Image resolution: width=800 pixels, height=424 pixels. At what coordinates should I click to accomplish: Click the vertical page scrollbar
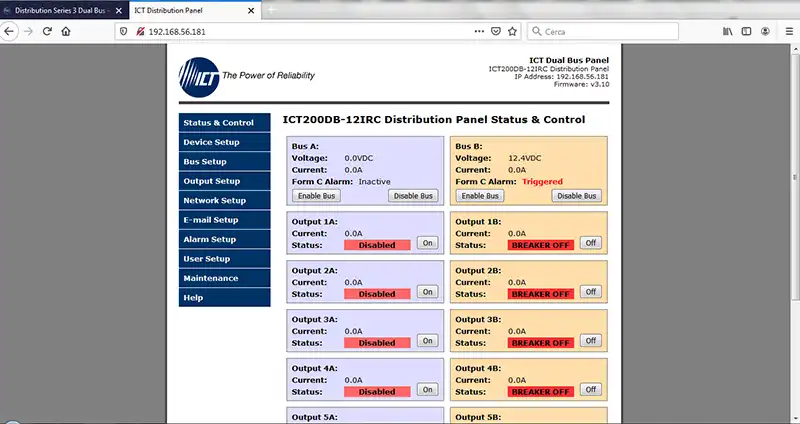coord(795,176)
